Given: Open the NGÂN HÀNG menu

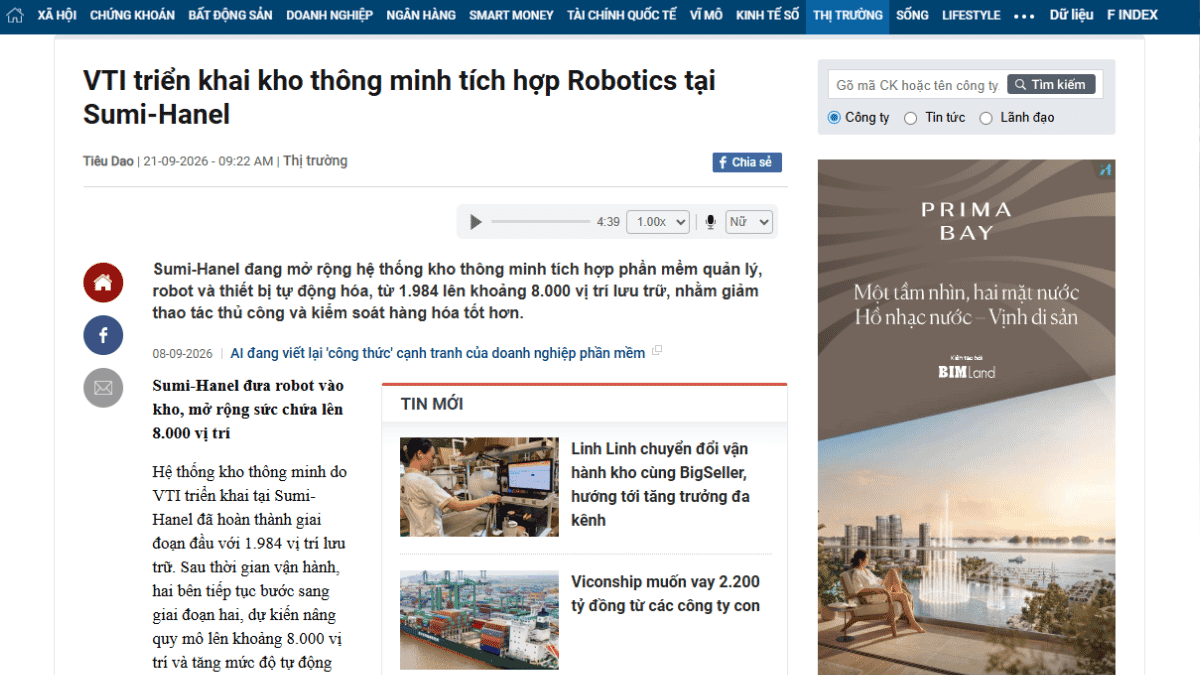Looking at the screenshot, I should [421, 16].
